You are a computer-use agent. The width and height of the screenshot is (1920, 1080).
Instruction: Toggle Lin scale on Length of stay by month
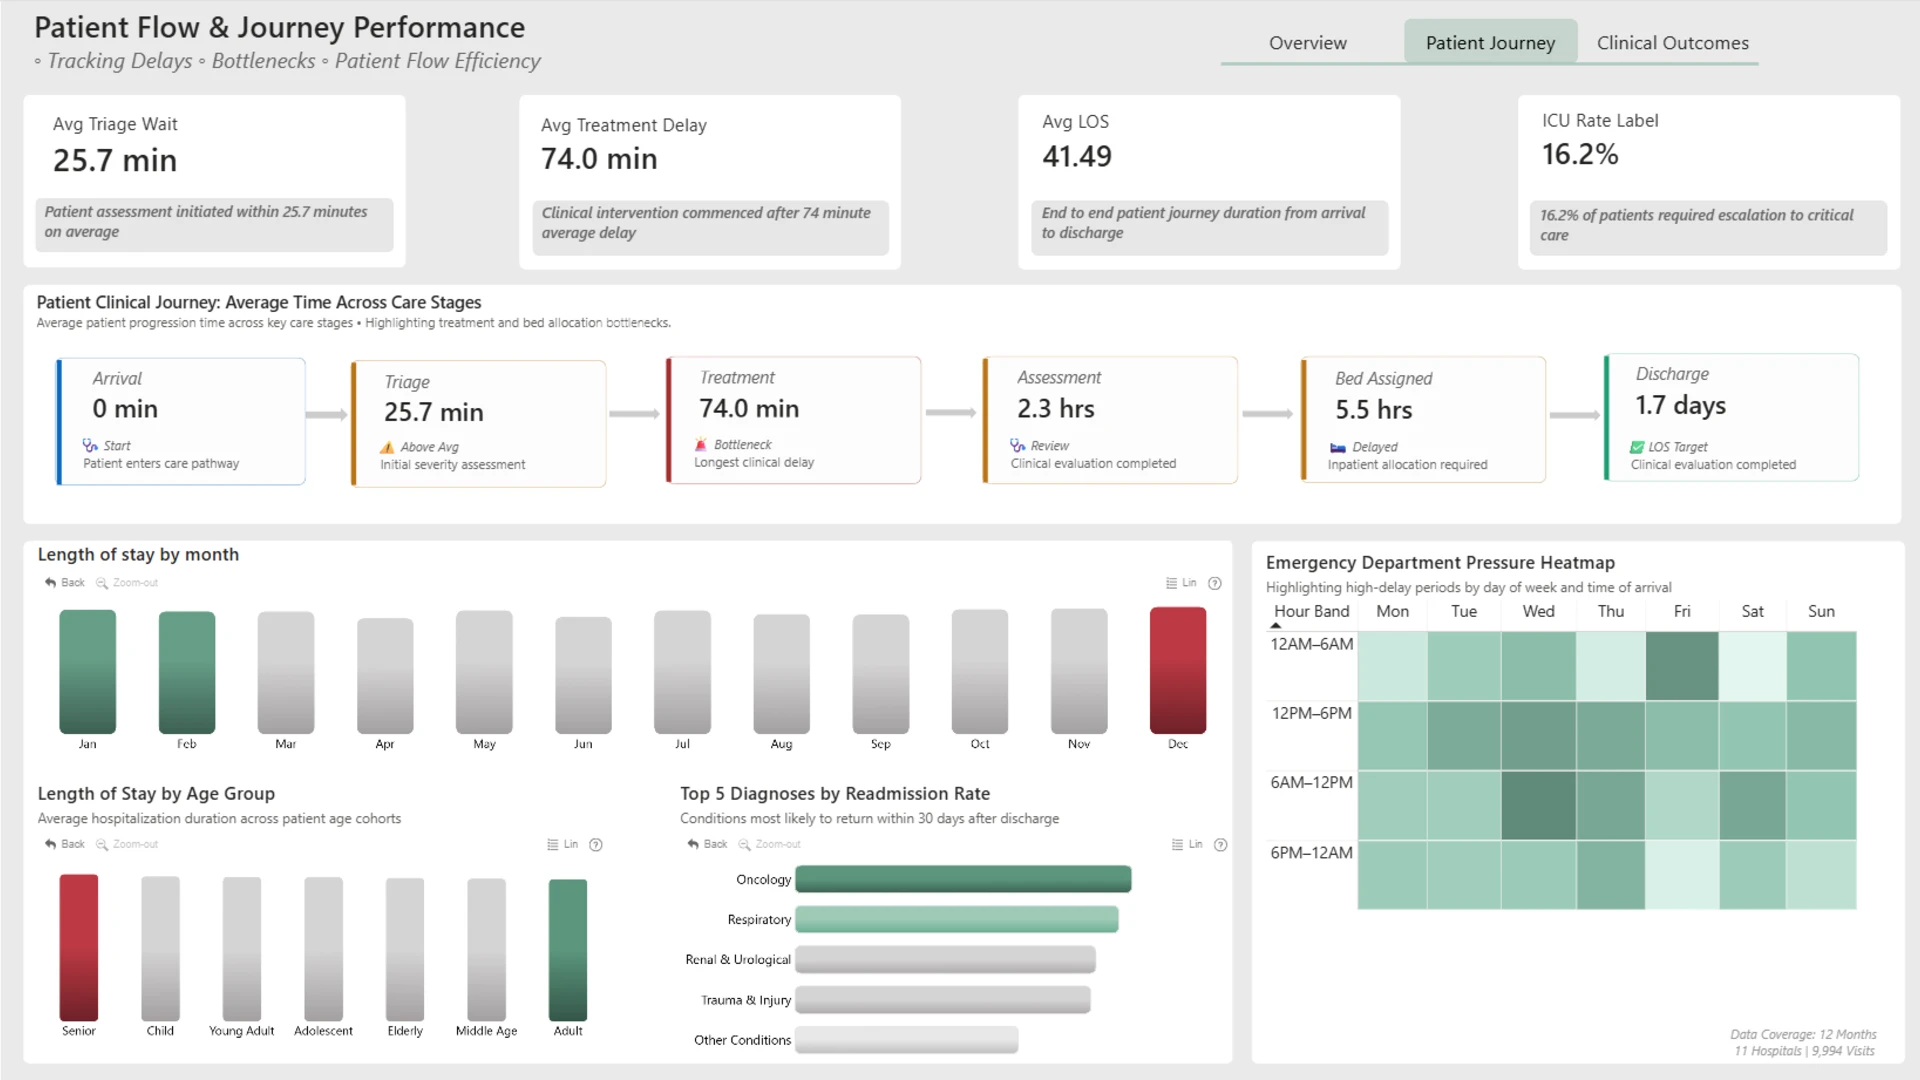(x=1181, y=583)
